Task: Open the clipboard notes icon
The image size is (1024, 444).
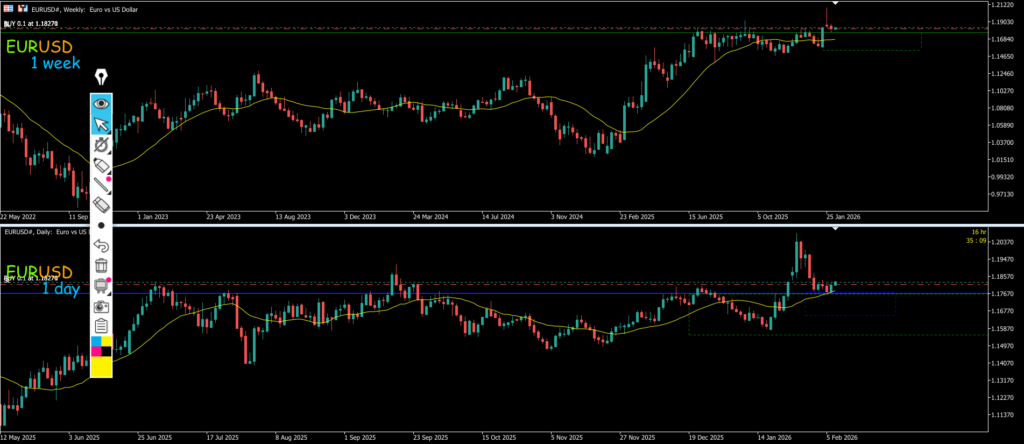Action: point(101,326)
